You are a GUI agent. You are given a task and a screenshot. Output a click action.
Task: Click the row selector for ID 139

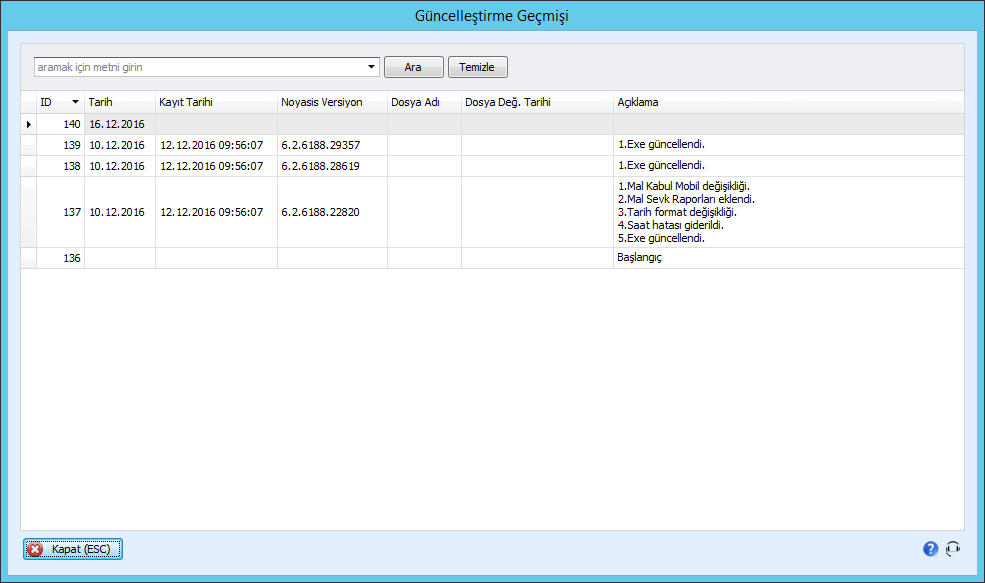click(x=28, y=145)
